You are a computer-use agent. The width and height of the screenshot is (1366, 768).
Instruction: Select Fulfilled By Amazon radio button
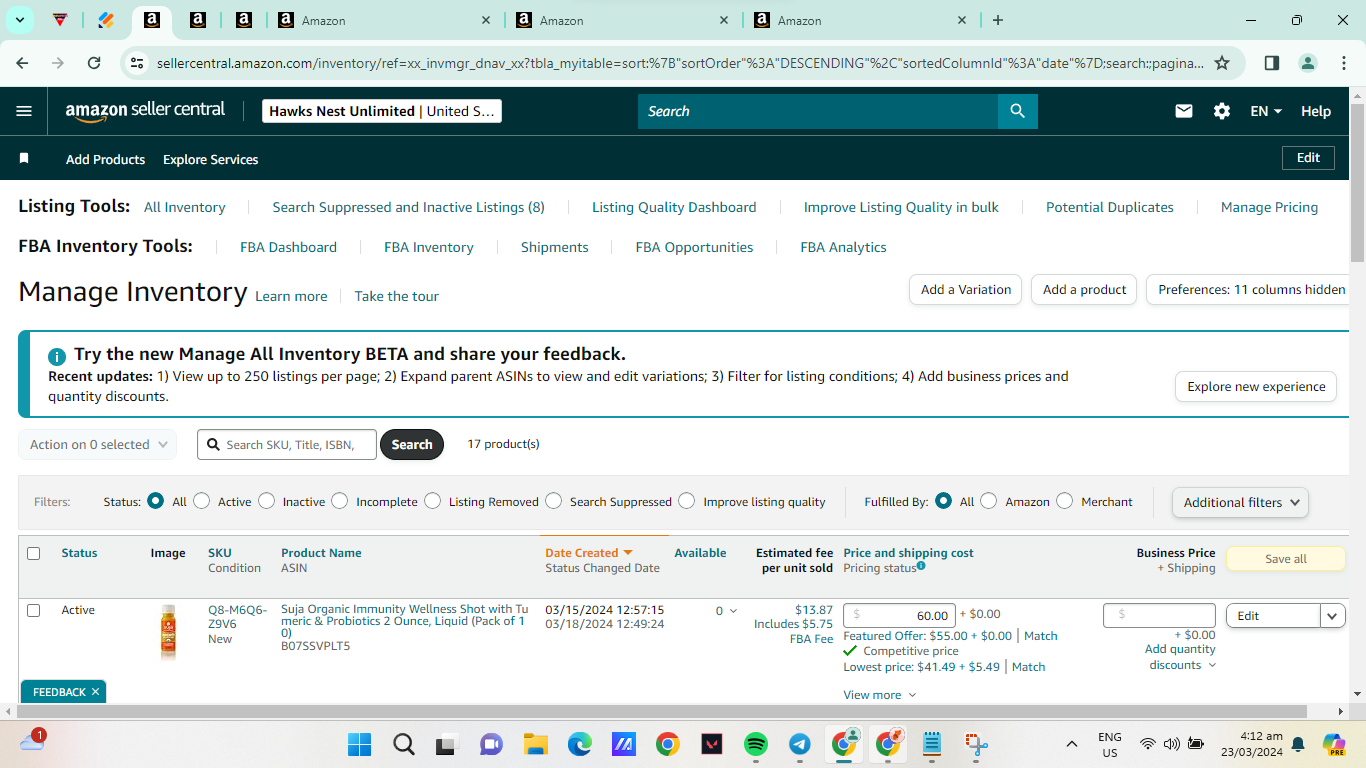(989, 501)
